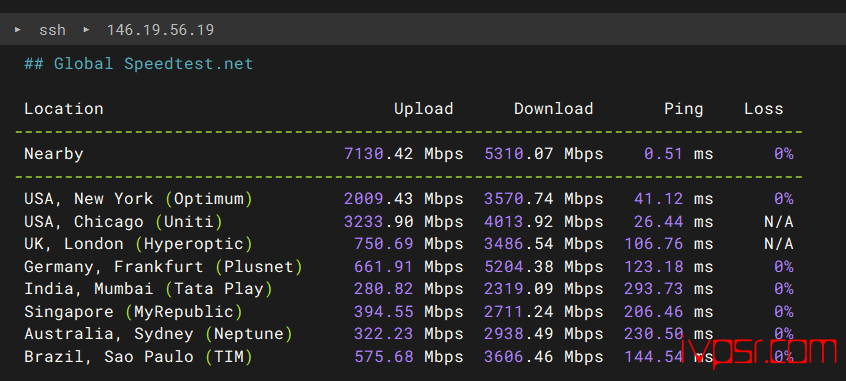Click Sao Paulo upload 575.68 Mbps
Viewport: 846px width, 381px height.
coord(408,357)
